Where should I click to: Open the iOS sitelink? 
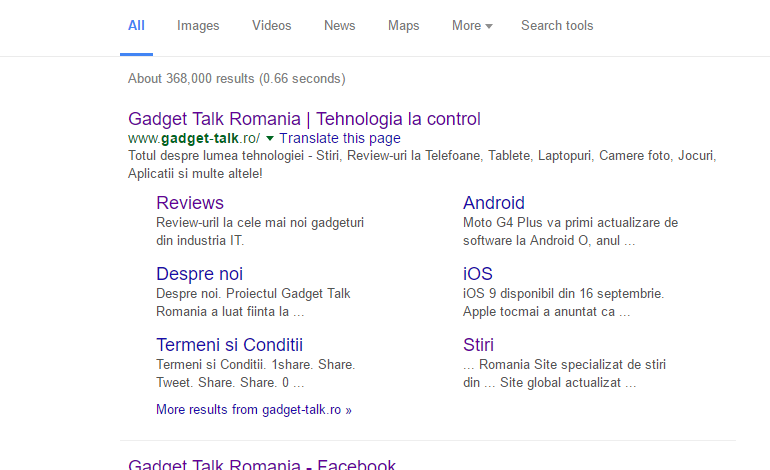[477, 274]
